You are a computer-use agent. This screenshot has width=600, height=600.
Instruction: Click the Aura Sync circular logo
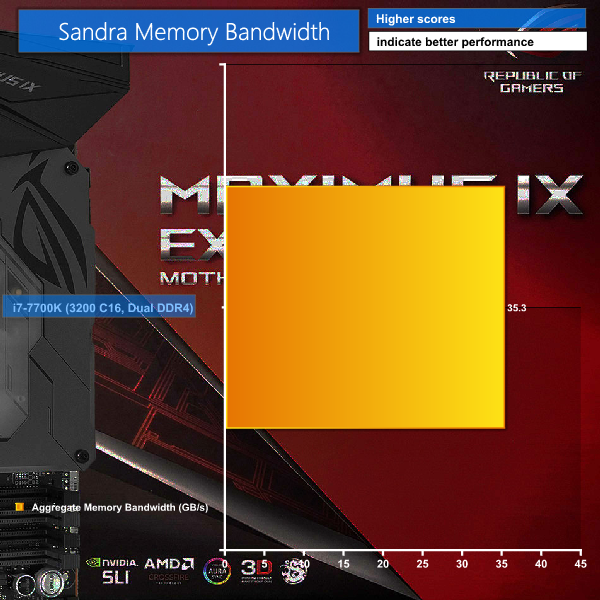(x=217, y=571)
